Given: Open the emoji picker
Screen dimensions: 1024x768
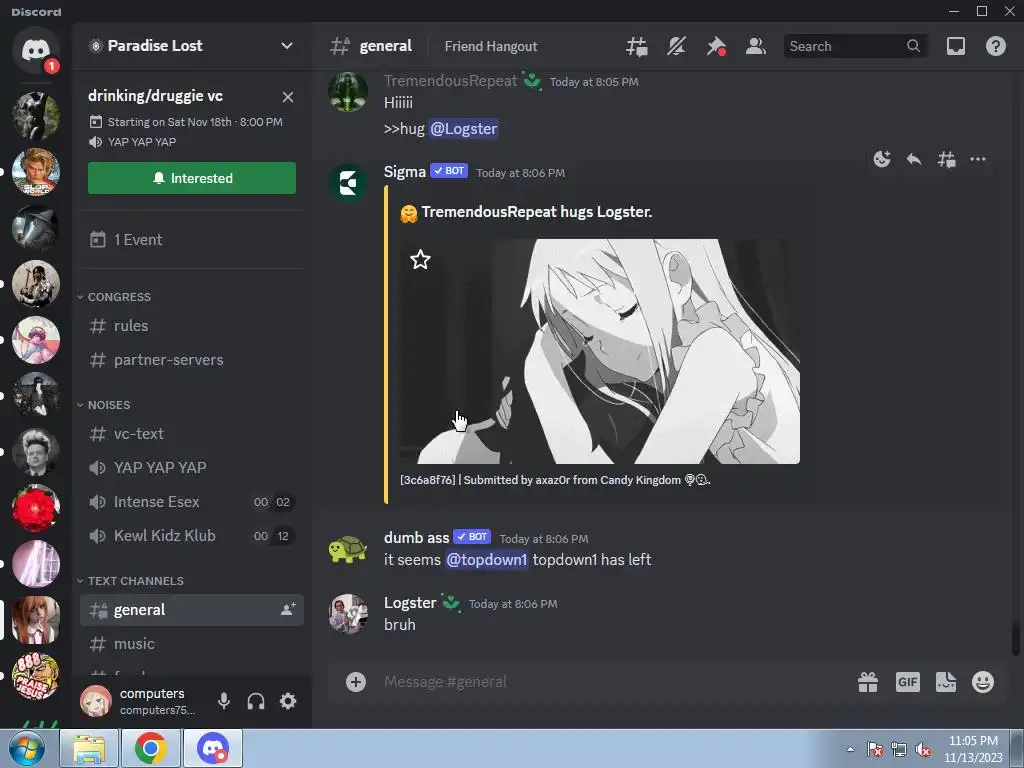Looking at the screenshot, I should click(983, 682).
